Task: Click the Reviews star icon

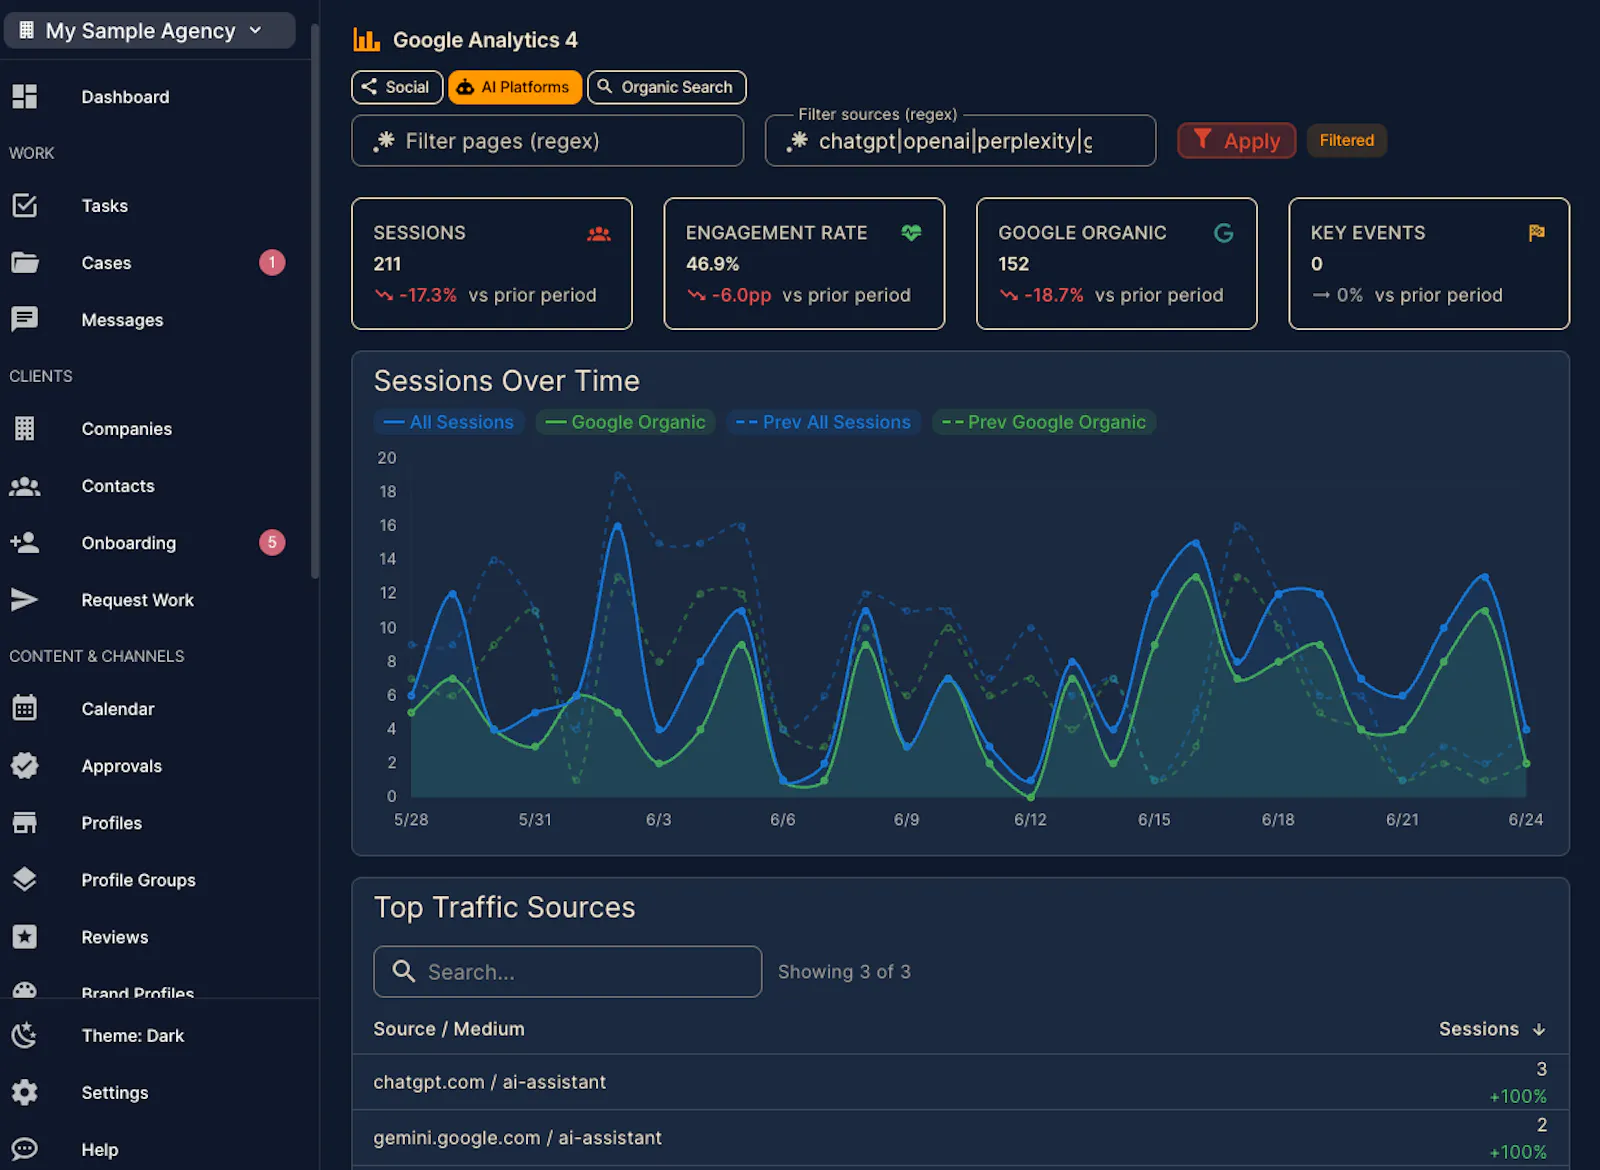Action: 24,936
